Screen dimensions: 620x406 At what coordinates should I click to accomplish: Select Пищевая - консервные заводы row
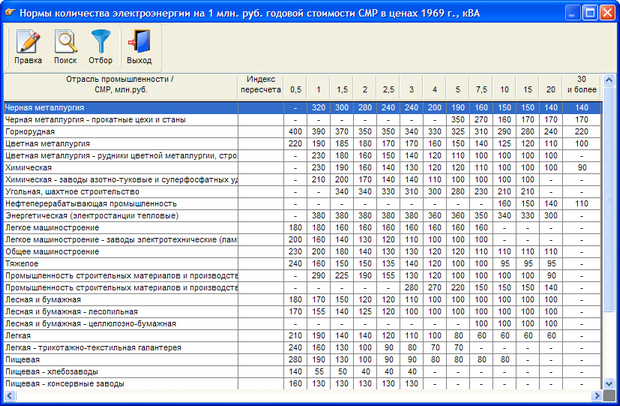[x=302, y=383]
